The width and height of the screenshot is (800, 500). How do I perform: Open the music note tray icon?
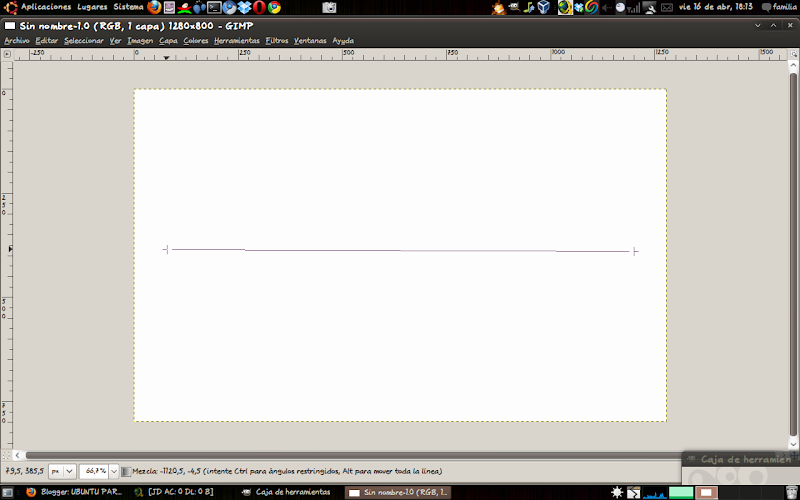(x=529, y=7)
